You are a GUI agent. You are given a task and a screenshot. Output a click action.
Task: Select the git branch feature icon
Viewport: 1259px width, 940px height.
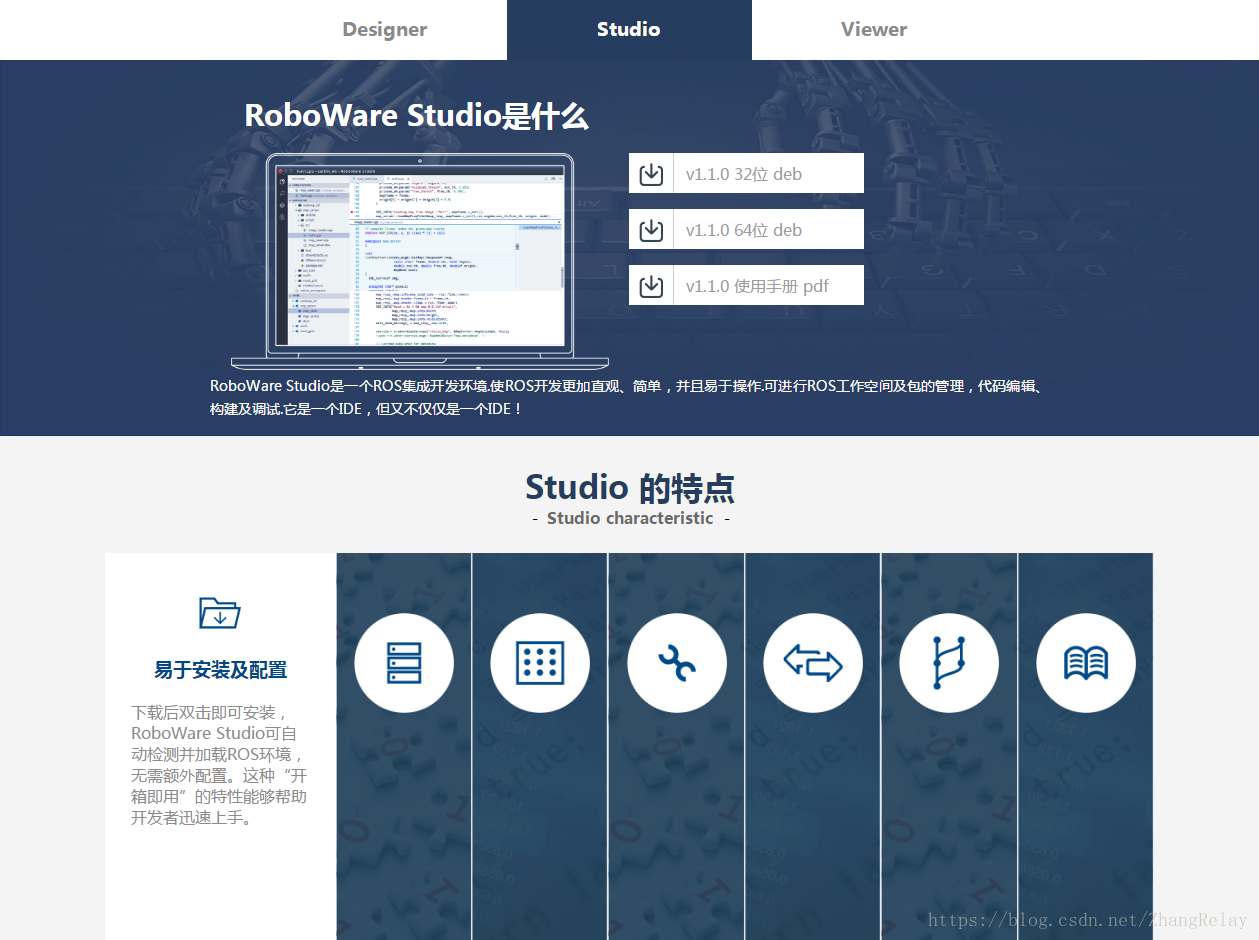(949, 663)
